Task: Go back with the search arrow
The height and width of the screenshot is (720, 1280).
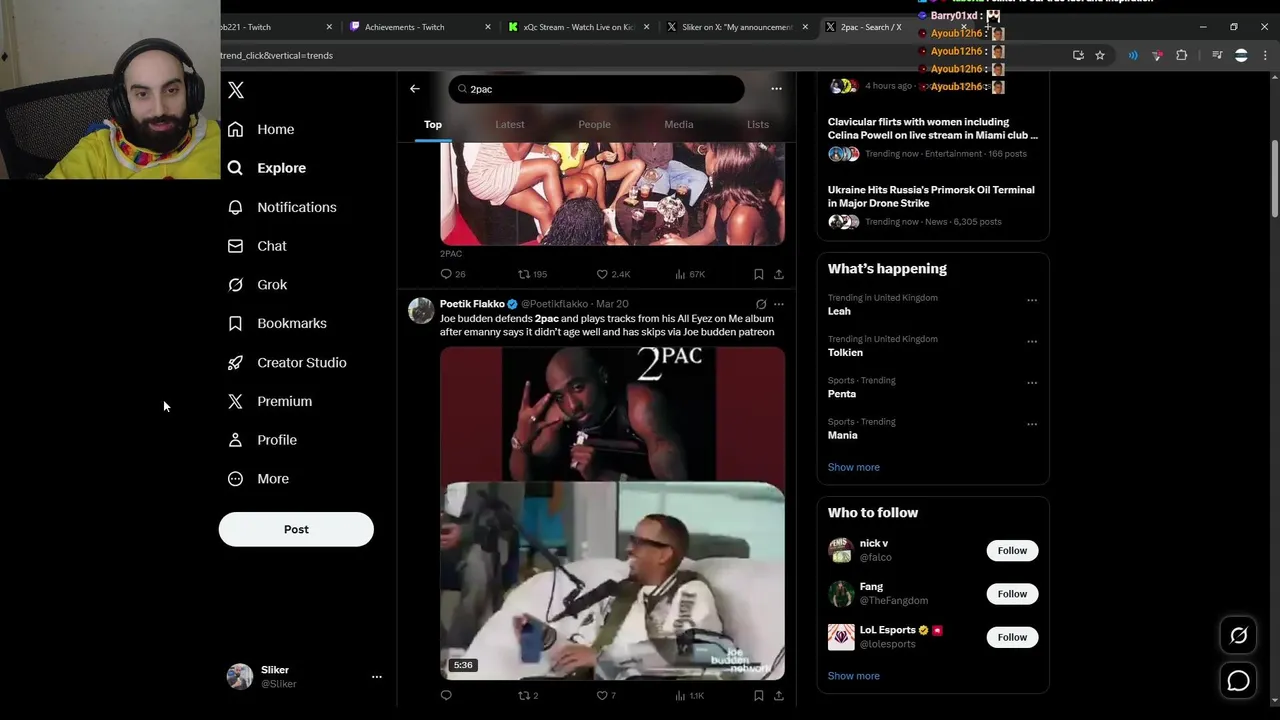Action: click(415, 89)
